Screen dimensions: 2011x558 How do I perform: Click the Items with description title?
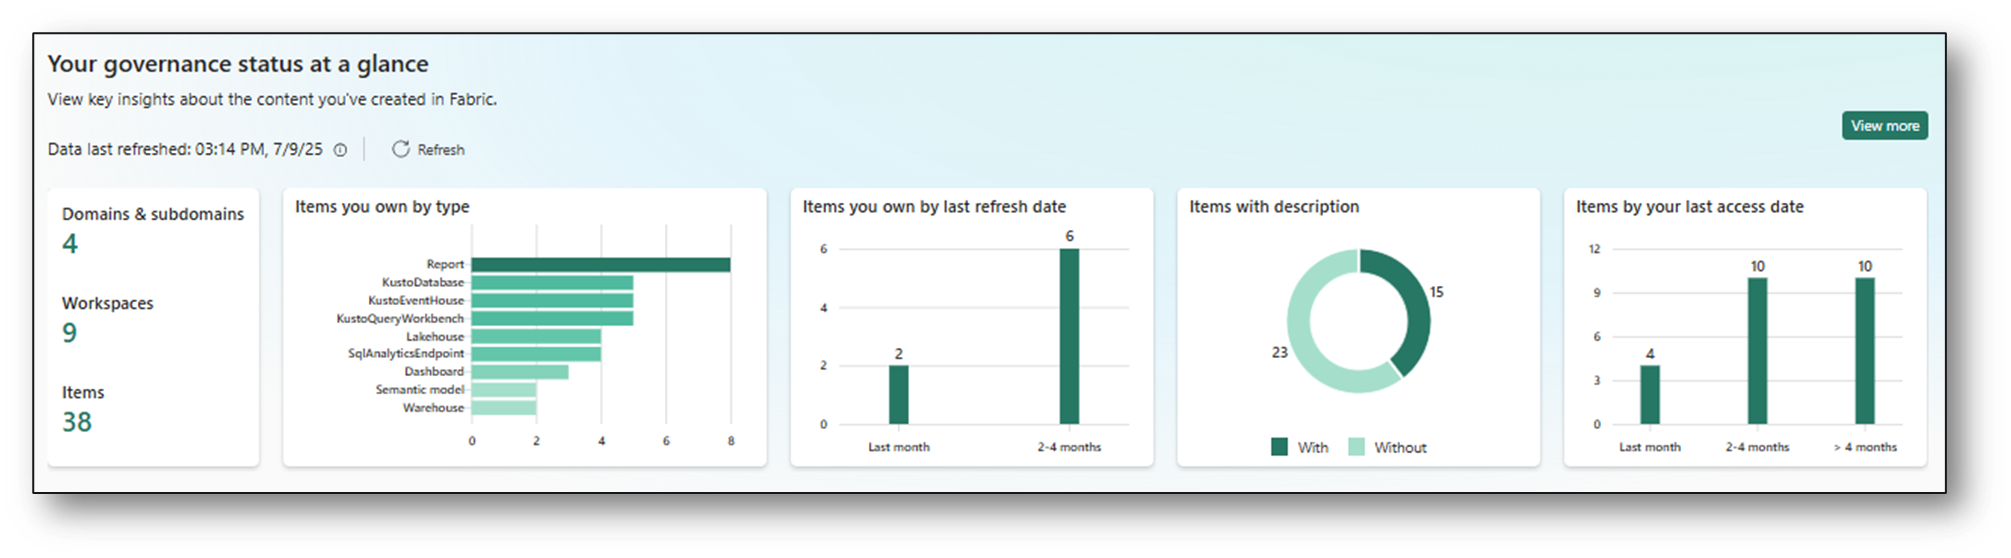(x=1274, y=207)
